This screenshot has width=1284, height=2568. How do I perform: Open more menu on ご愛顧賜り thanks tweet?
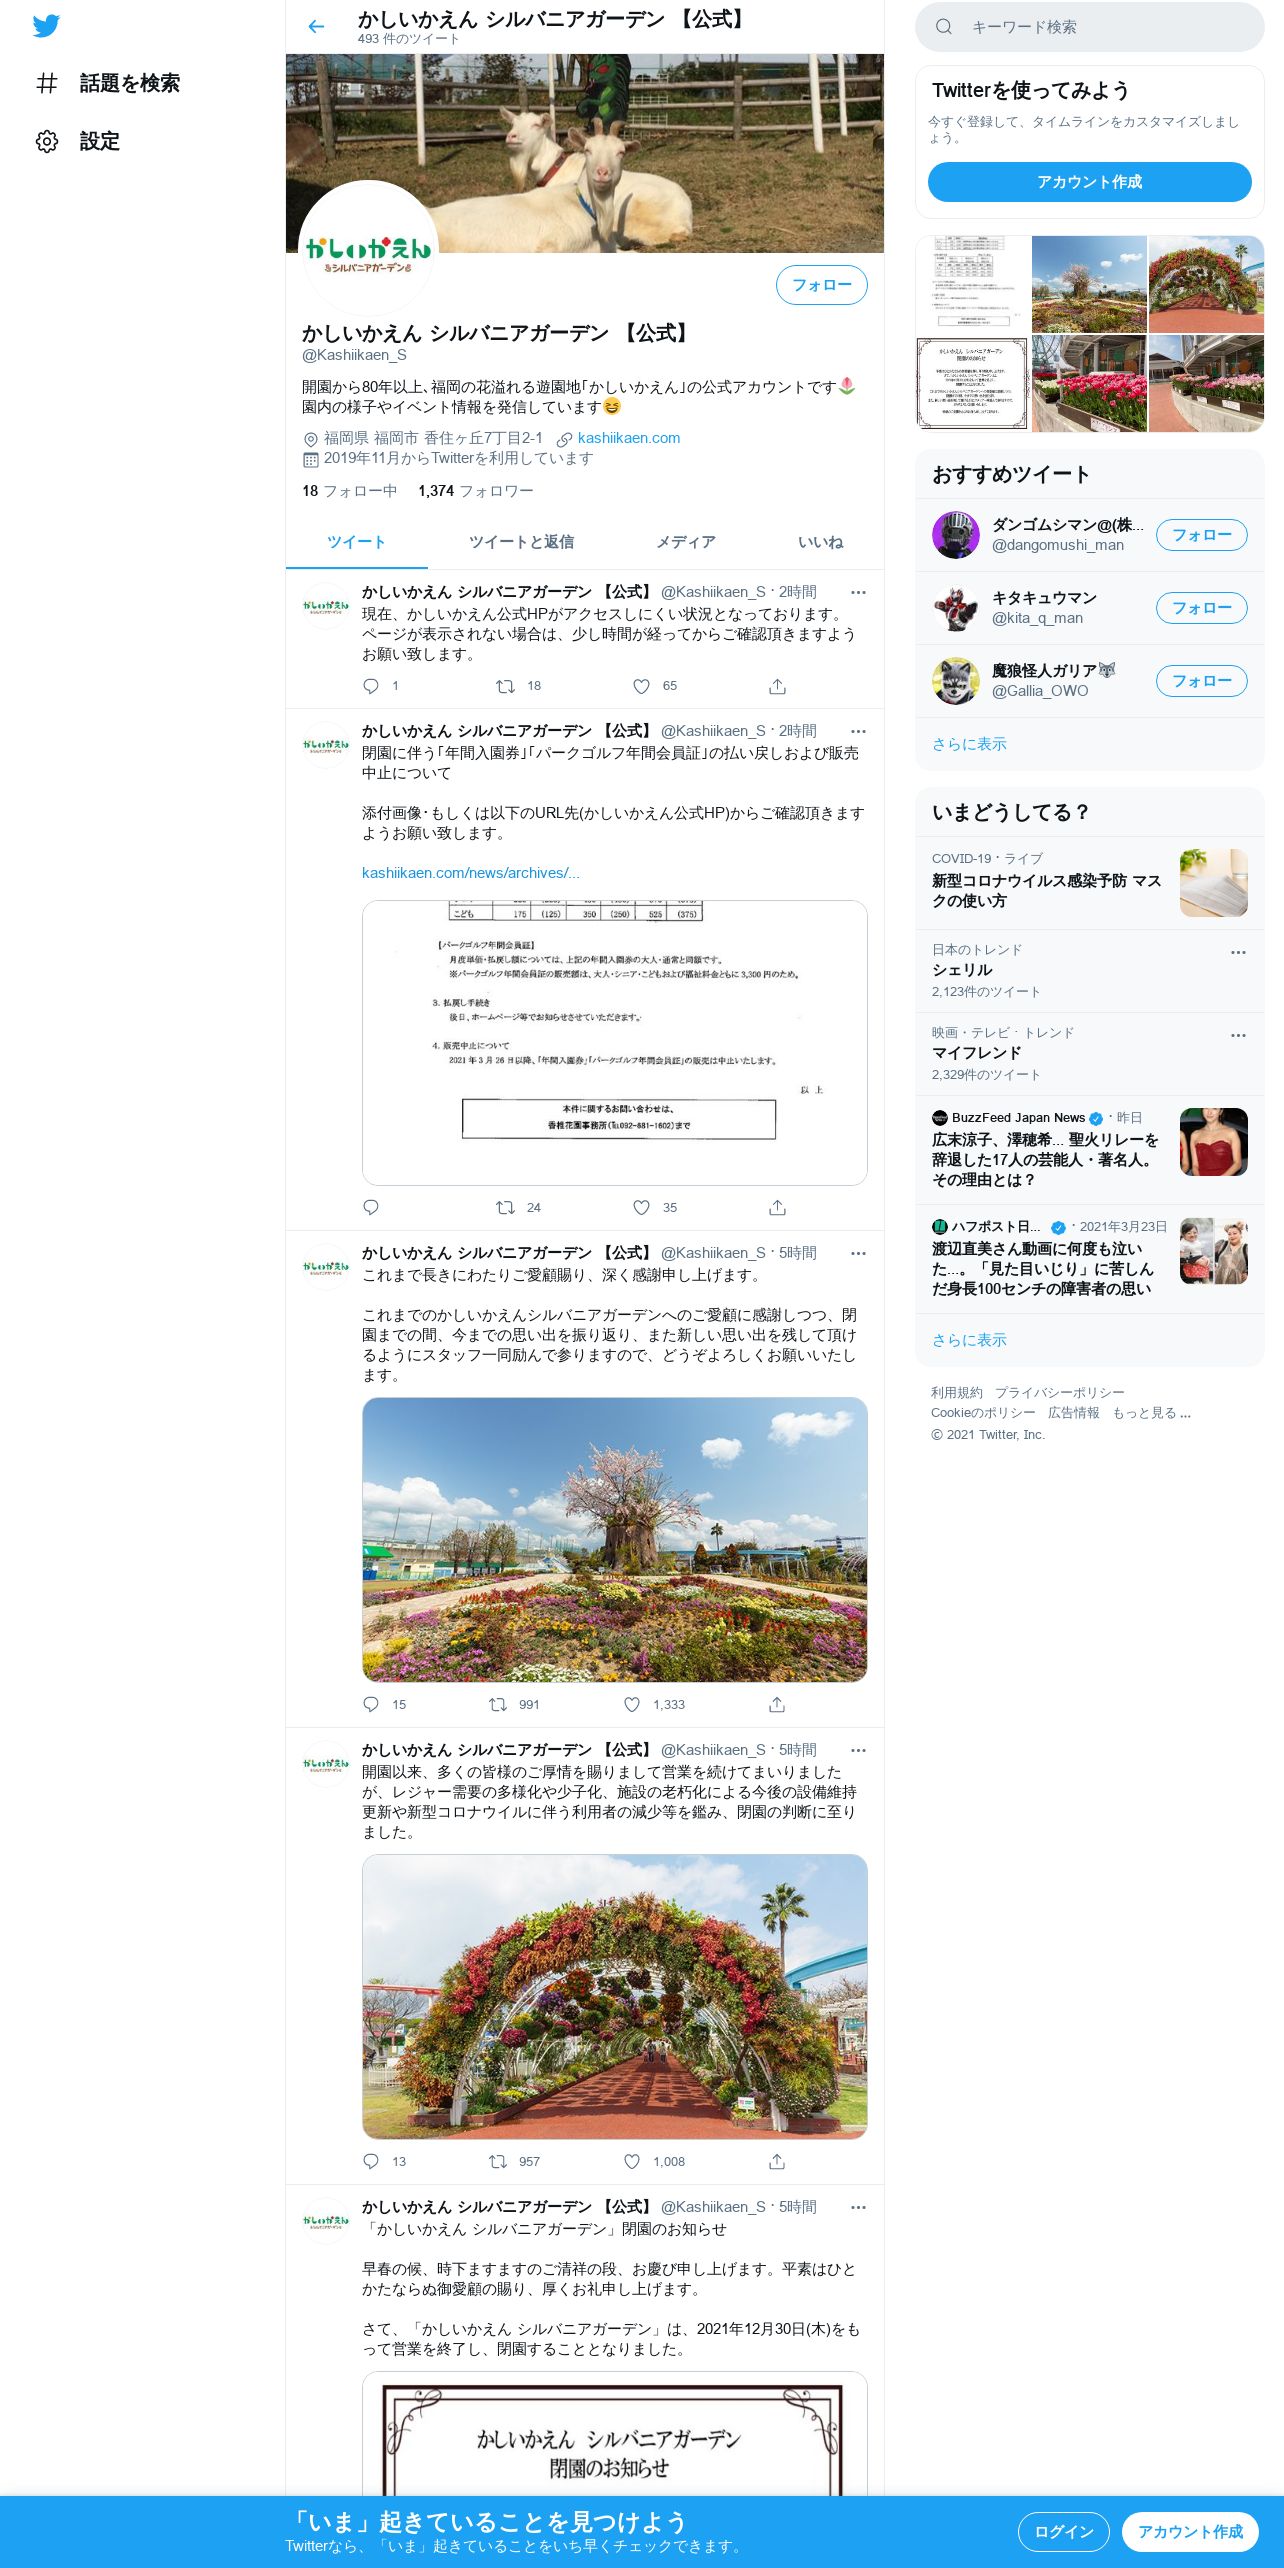[858, 1254]
